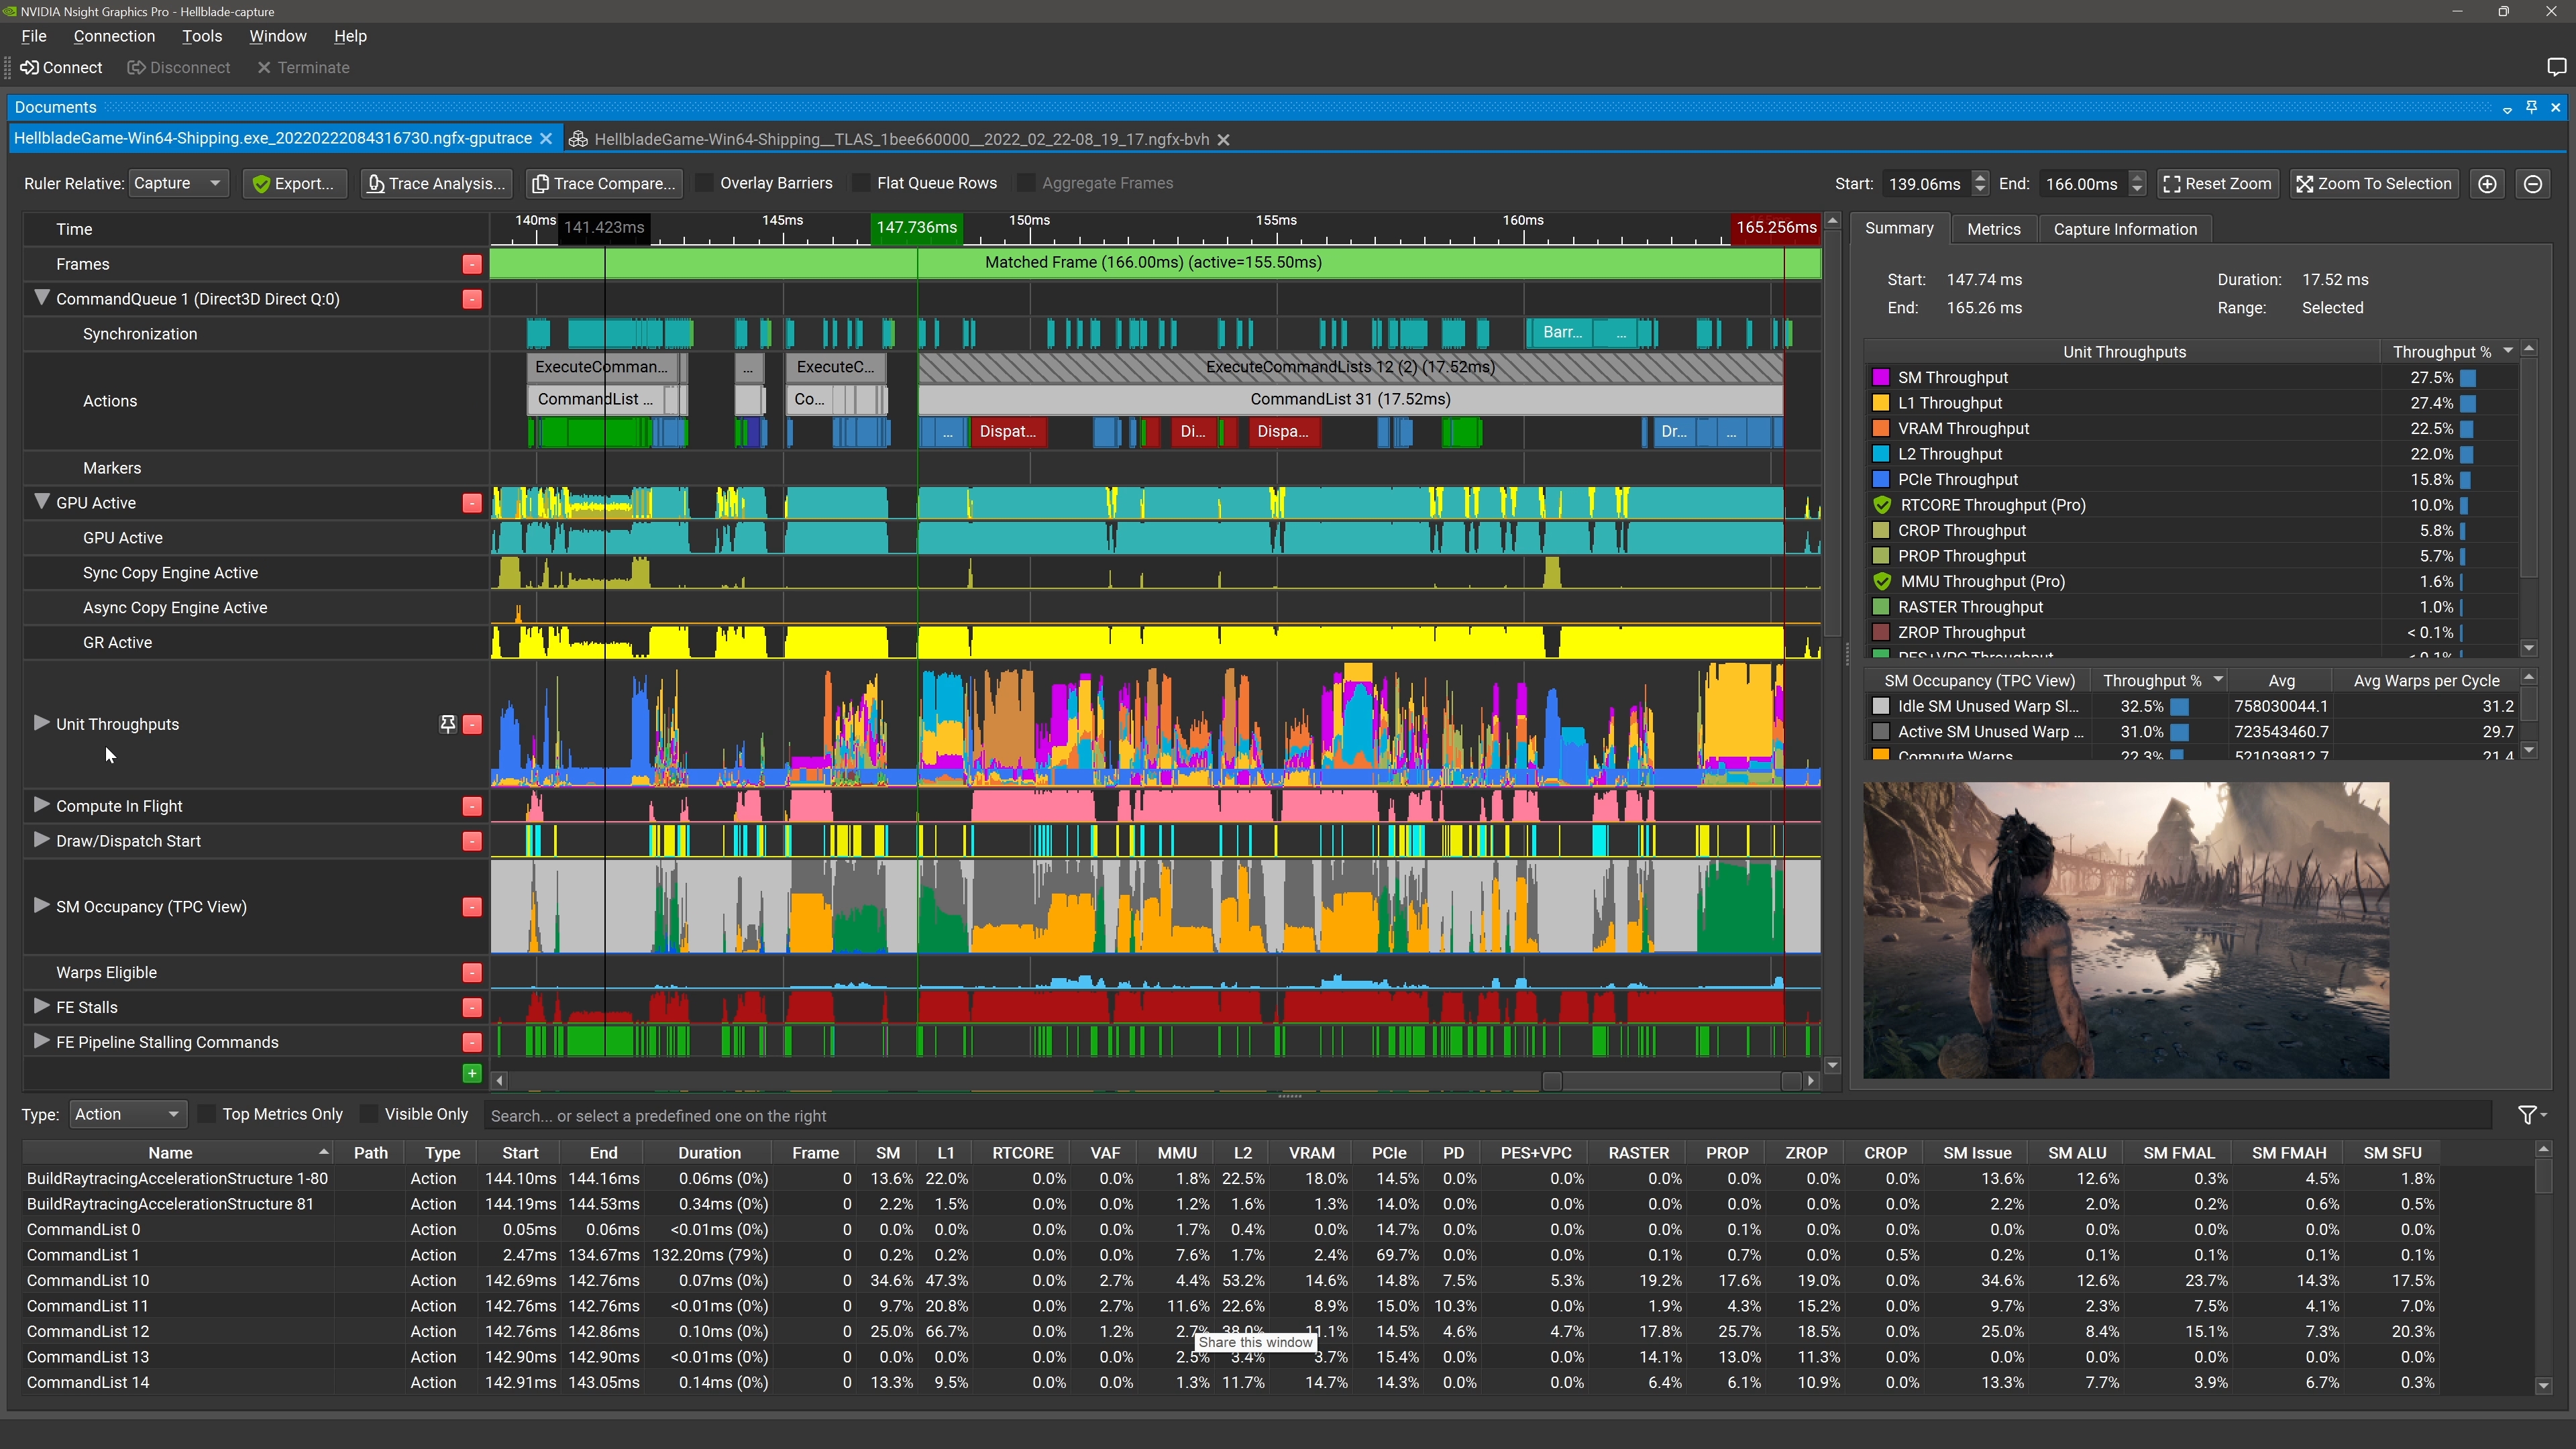The image size is (2576, 1449).
Task: Click the Trace Compare button
Action: [603, 182]
